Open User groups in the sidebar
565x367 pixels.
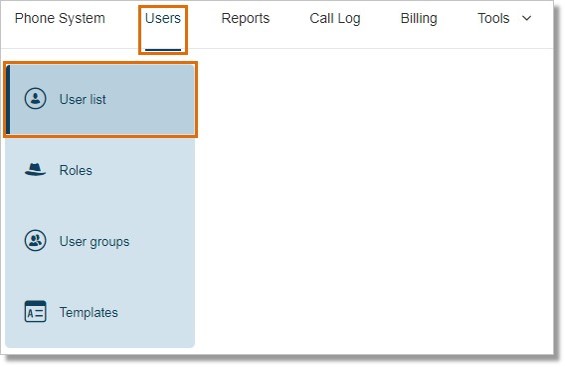(x=101, y=241)
